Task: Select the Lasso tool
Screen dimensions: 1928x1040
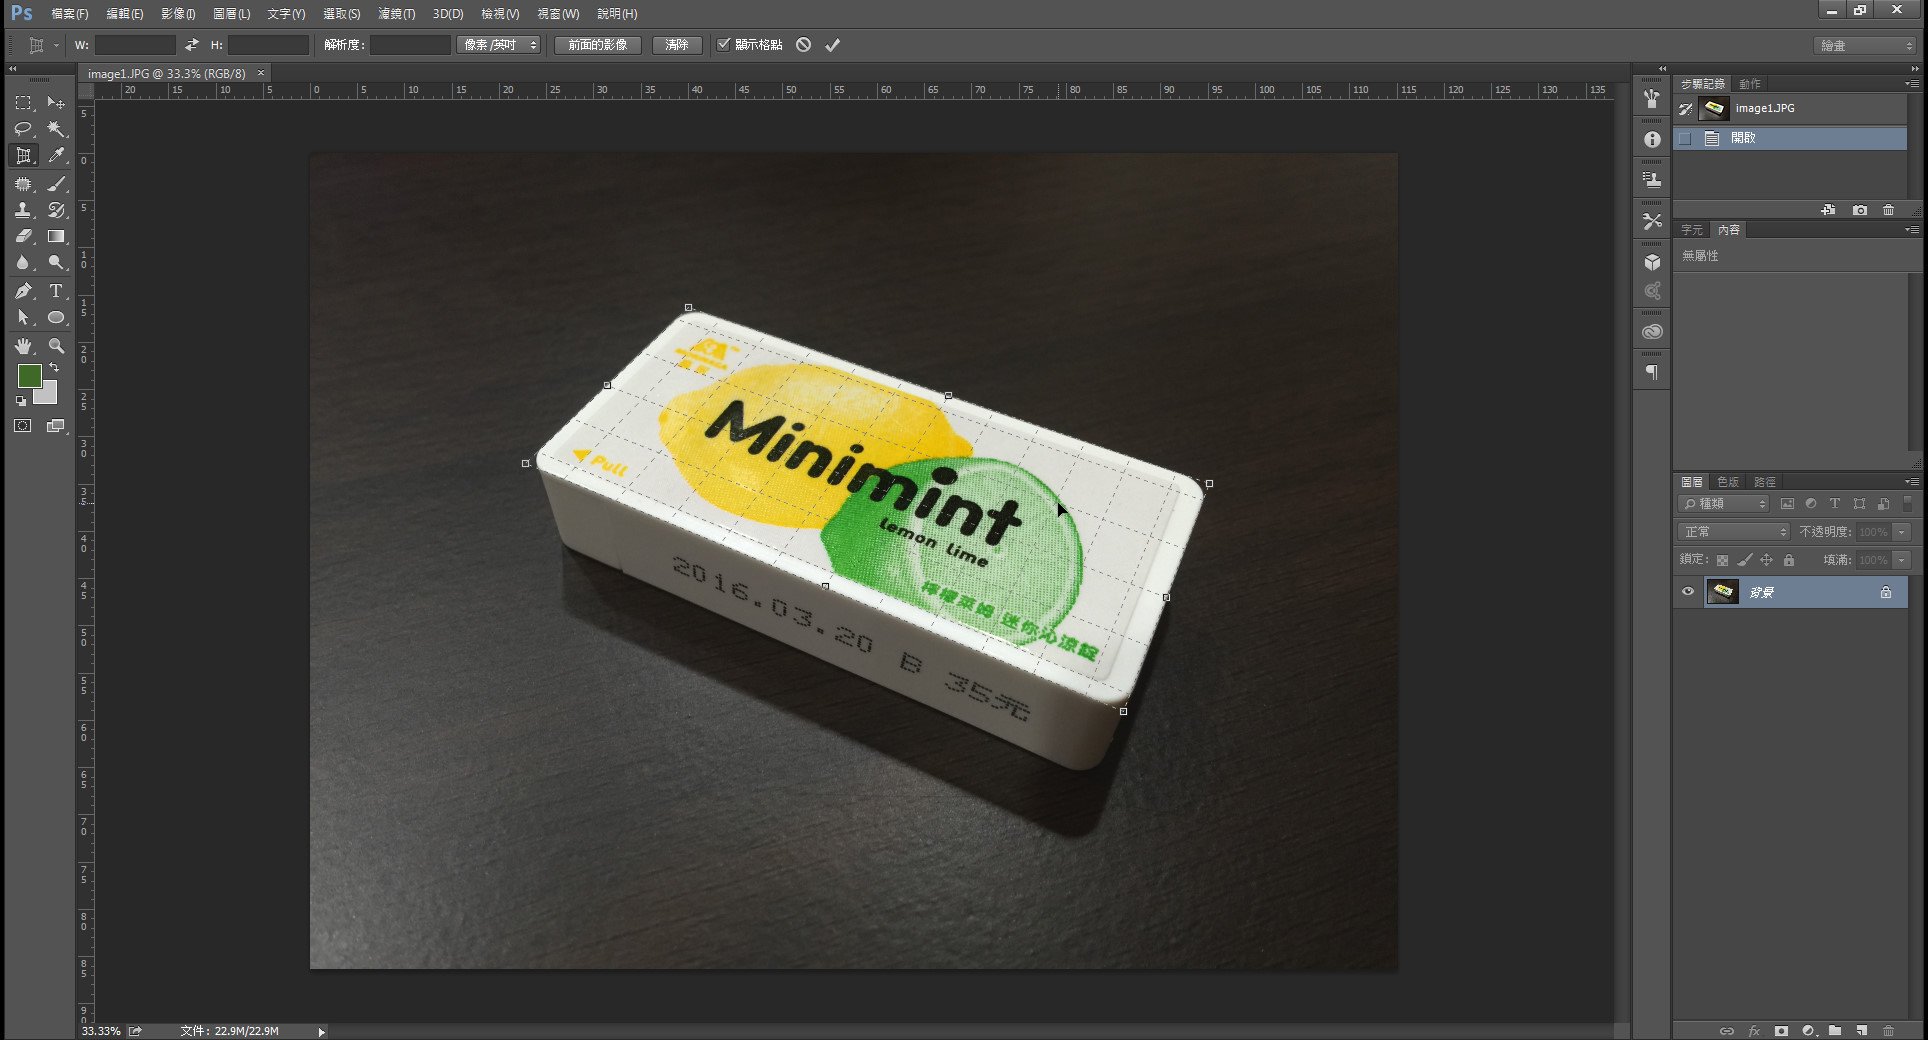Action: coord(23,129)
